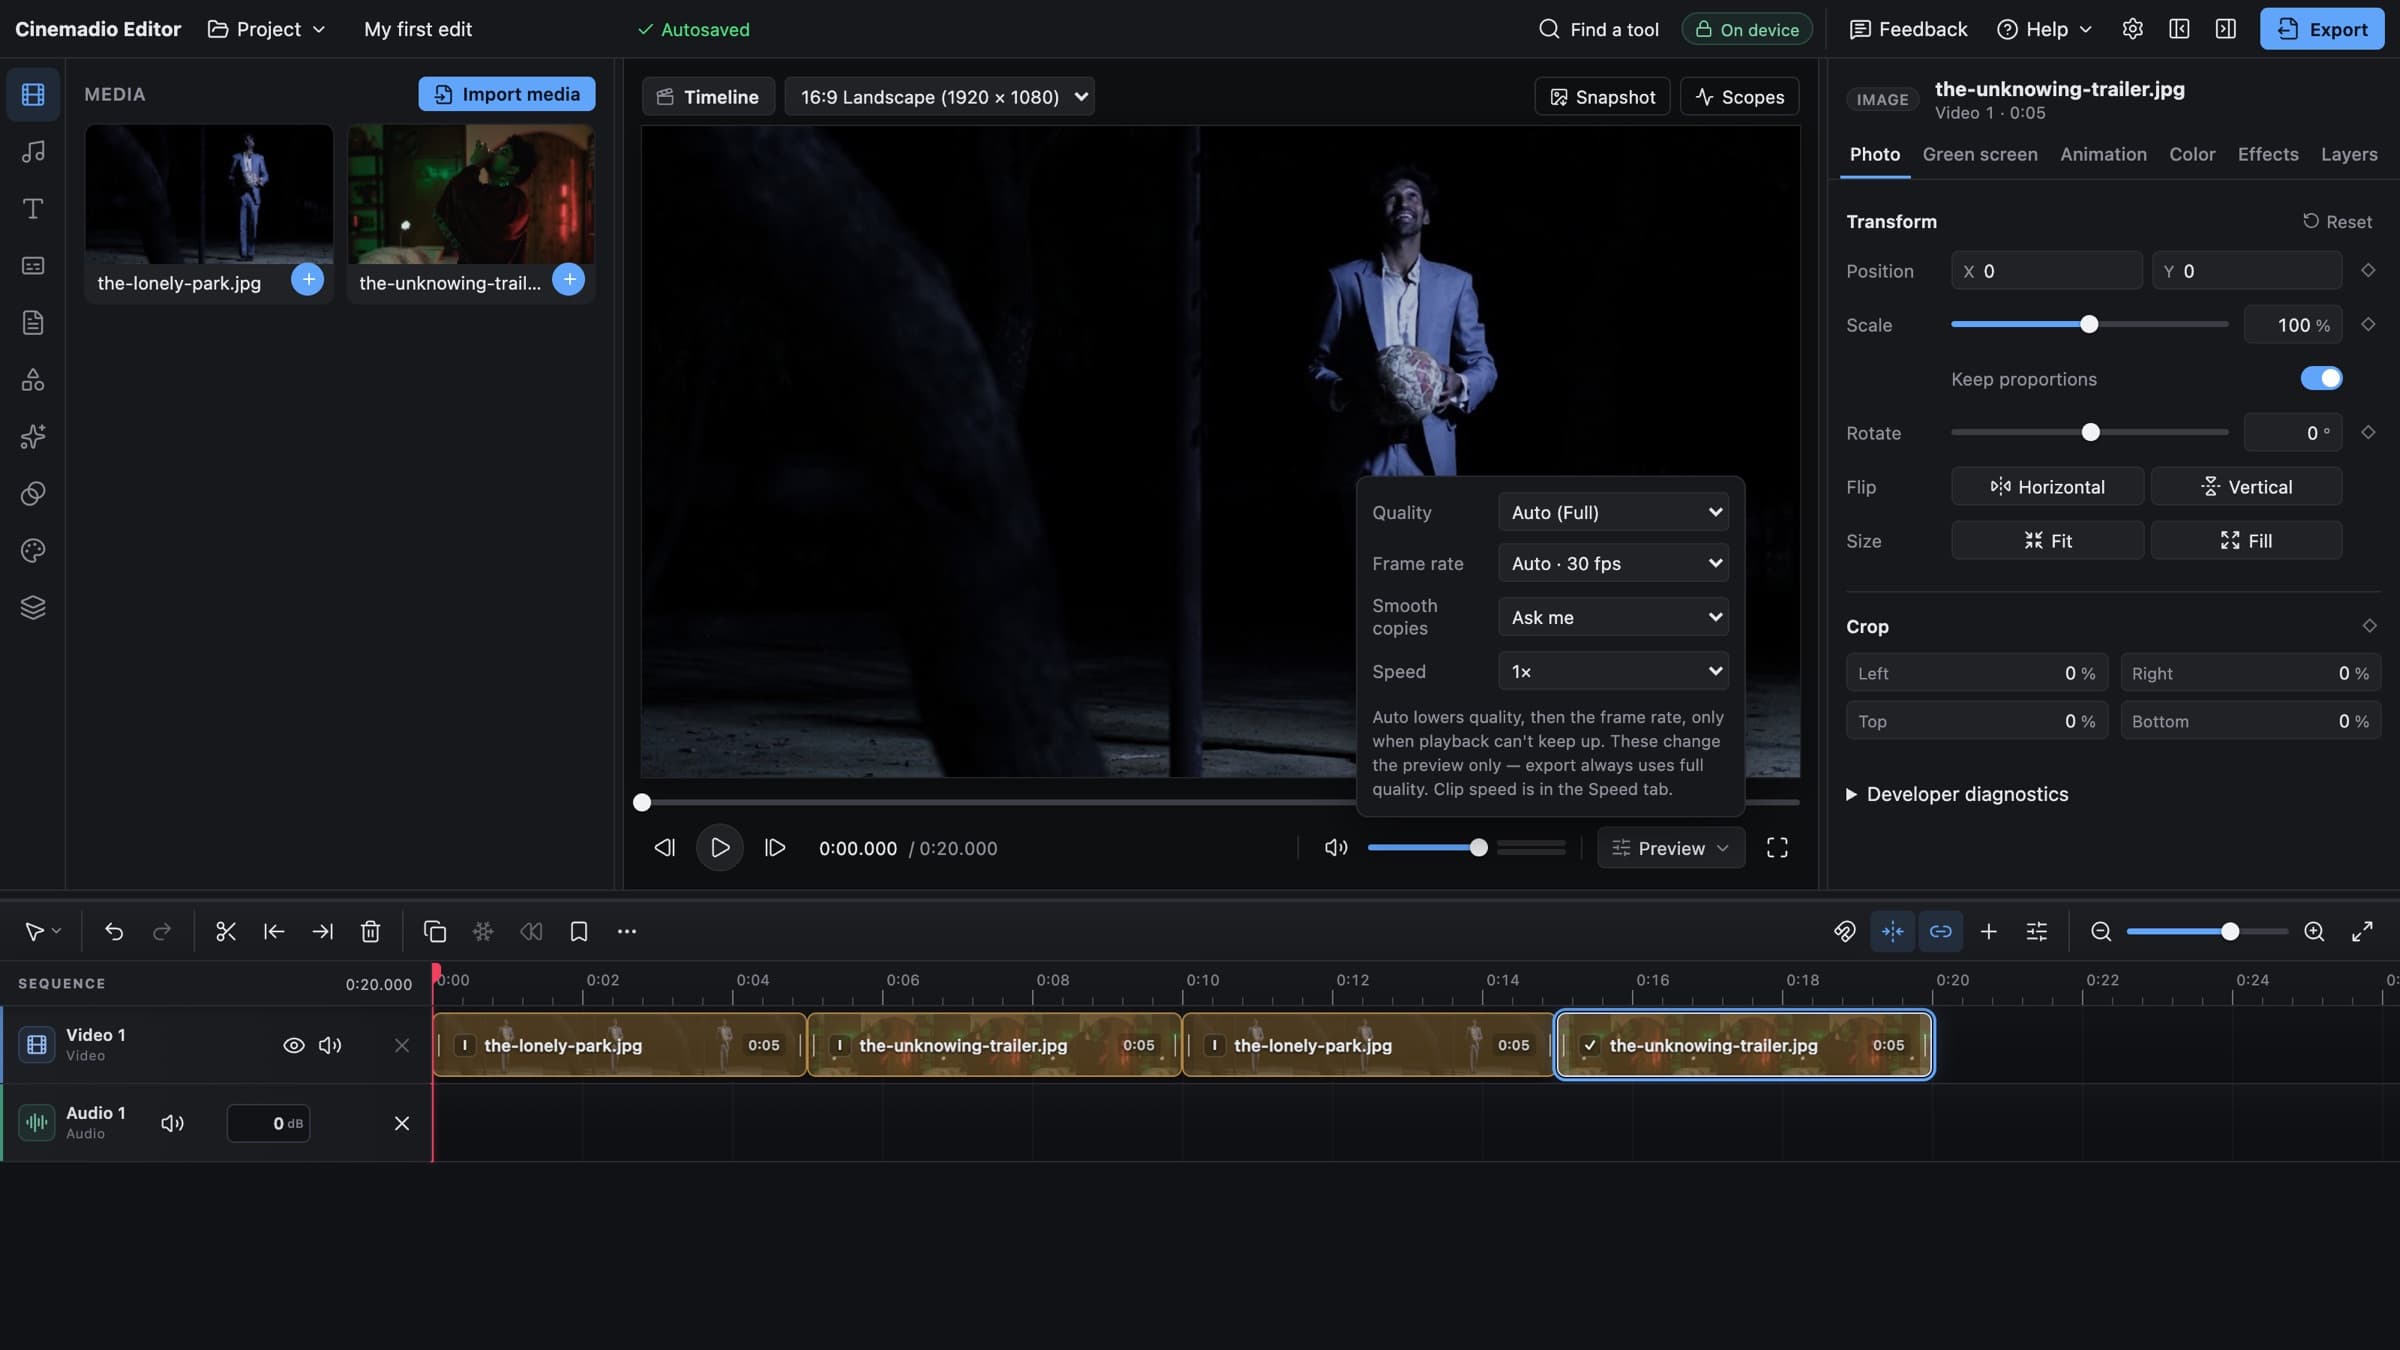This screenshot has width=2400, height=1350.
Task: Toggle timeline snapping
Action: tap(1893, 932)
